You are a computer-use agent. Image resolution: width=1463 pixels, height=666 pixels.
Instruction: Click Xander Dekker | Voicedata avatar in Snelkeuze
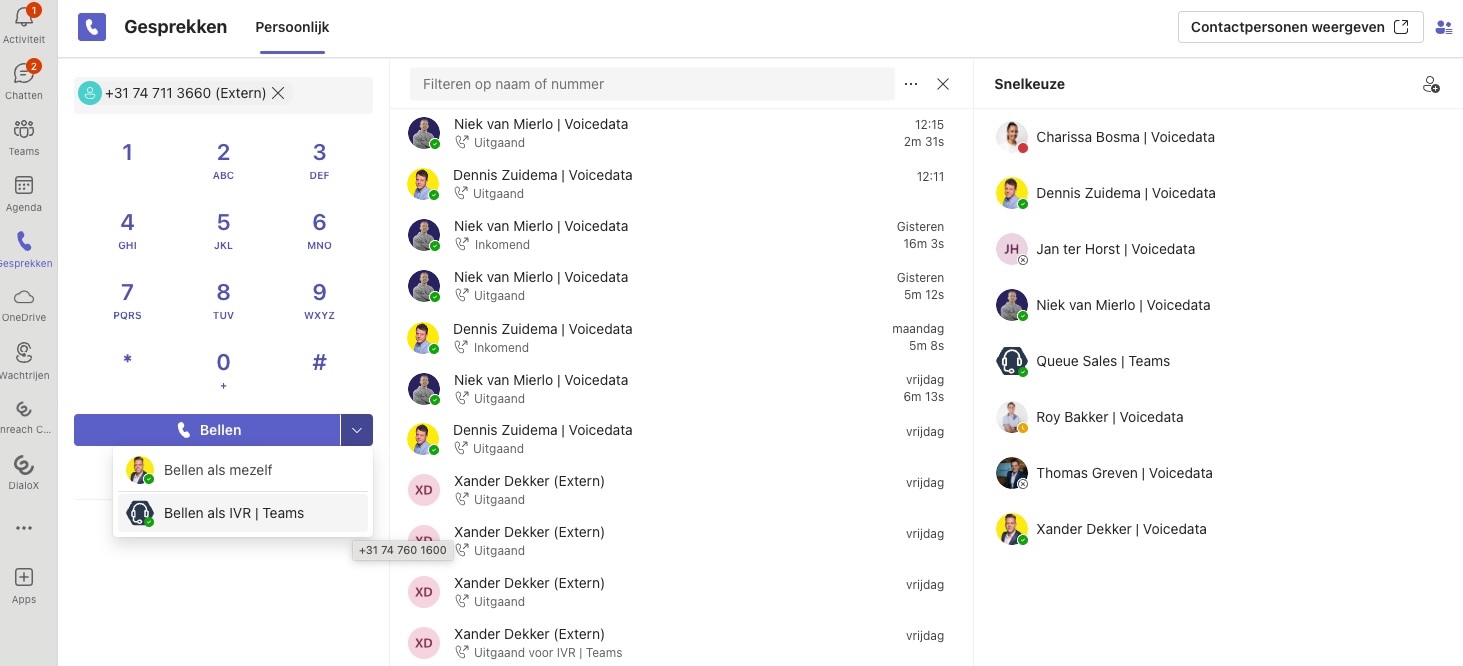[1012, 529]
